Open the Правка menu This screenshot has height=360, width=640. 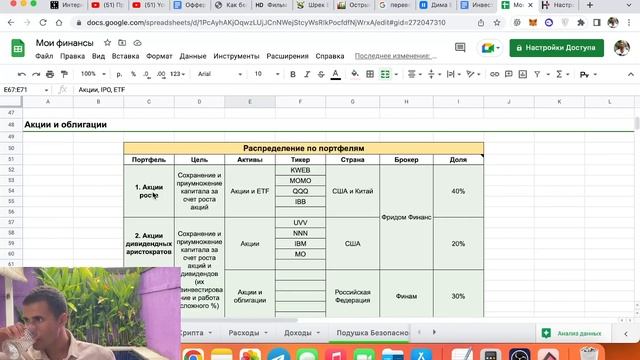(x=73, y=56)
